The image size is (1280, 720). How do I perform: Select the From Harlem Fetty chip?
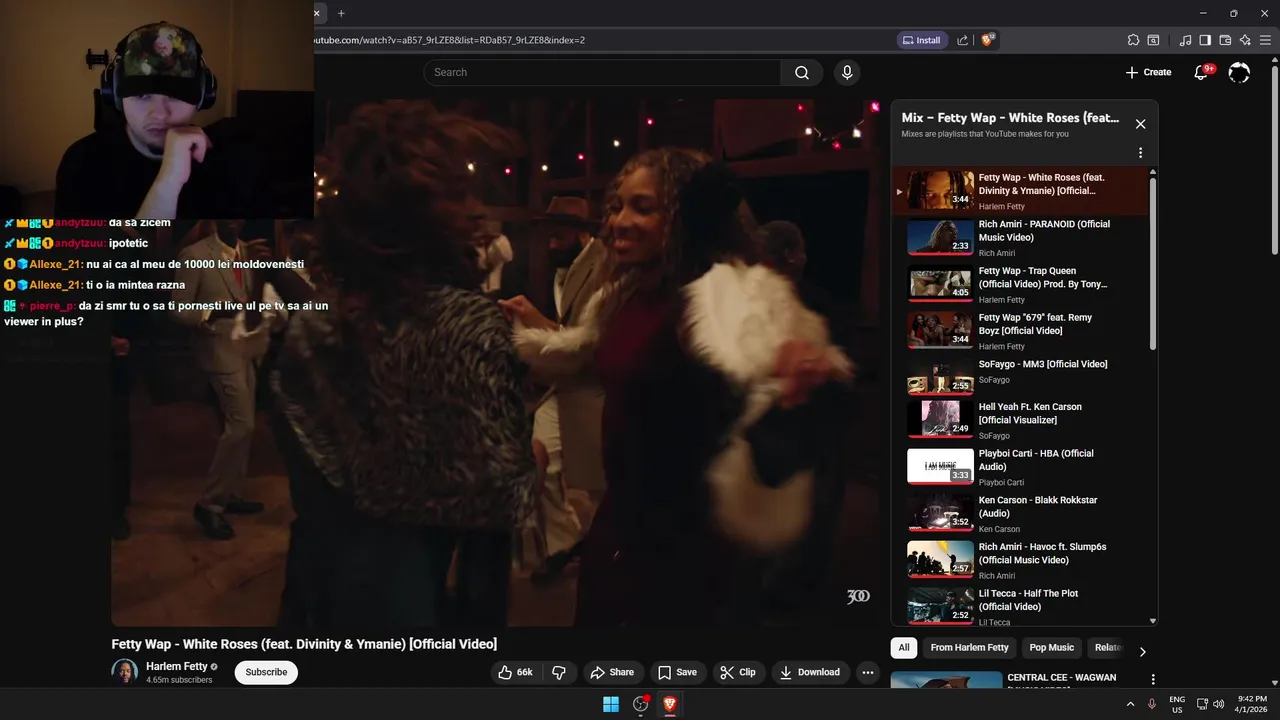tap(970, 648)
